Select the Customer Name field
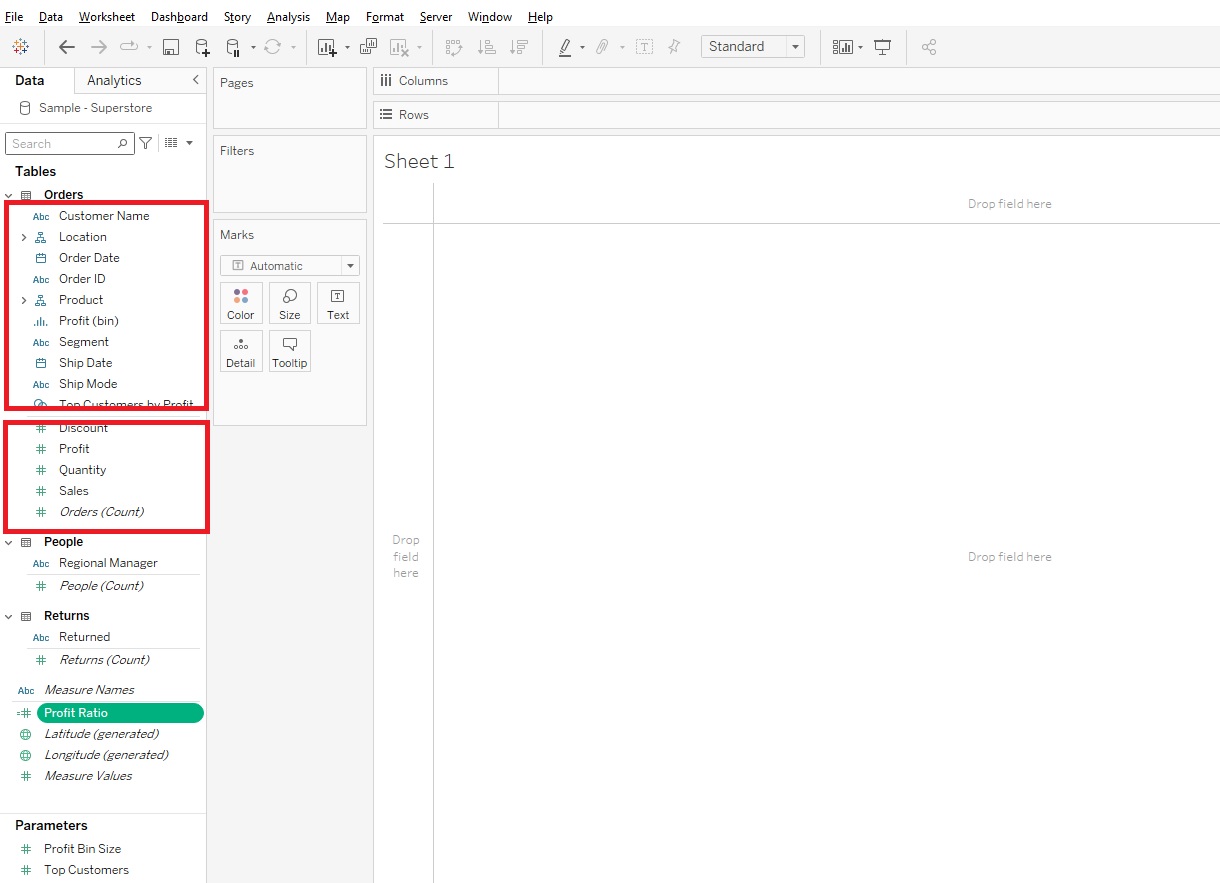The height and width of the screenshot is (883, 1220). click(104, 216)
